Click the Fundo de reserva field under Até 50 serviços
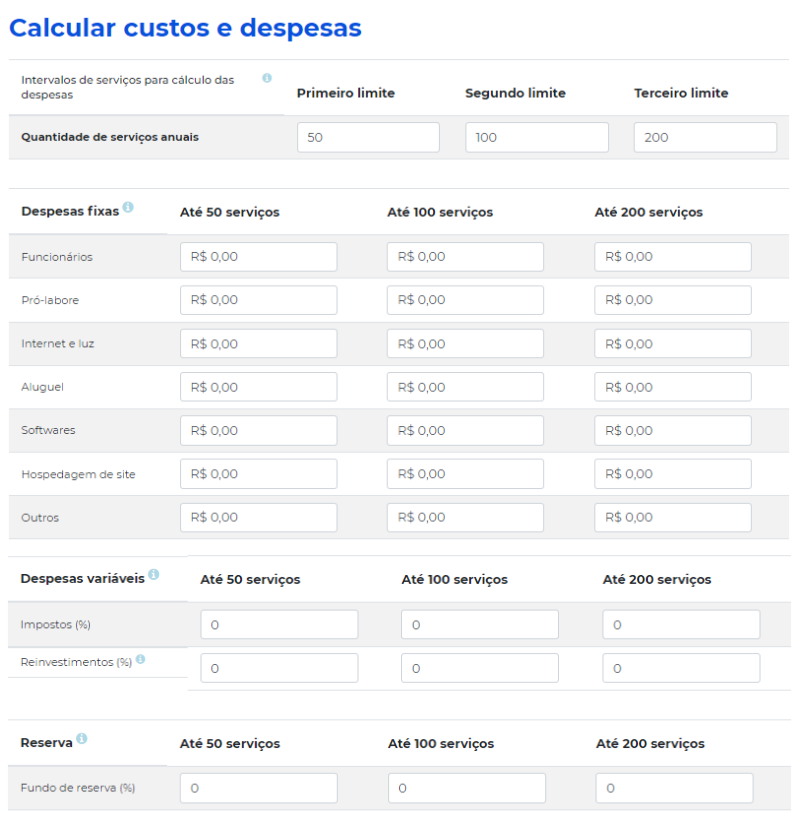Screen dimensions: 800x818 [258, 788]
